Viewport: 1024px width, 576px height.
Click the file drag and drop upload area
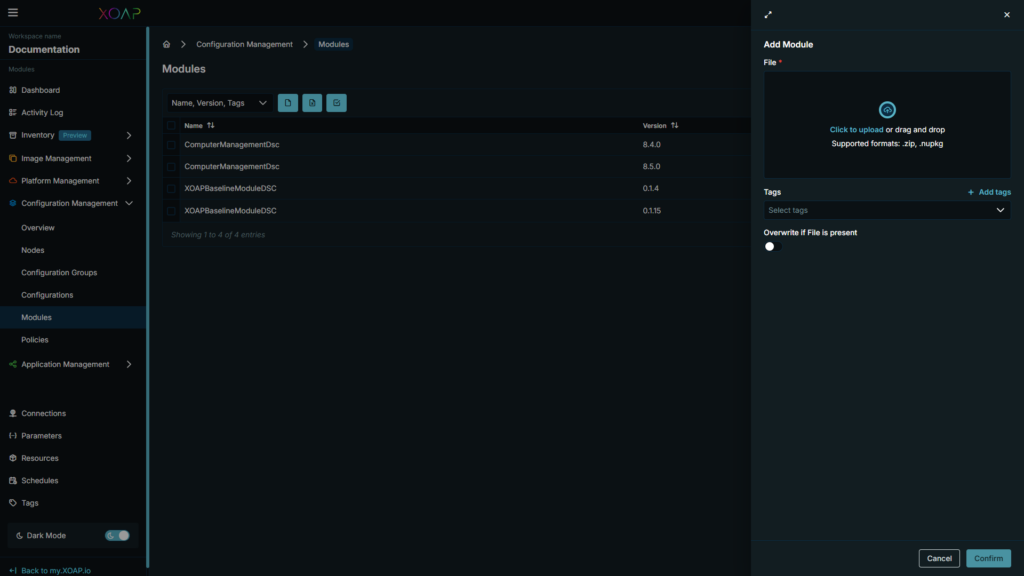click(x=887, y=125)
